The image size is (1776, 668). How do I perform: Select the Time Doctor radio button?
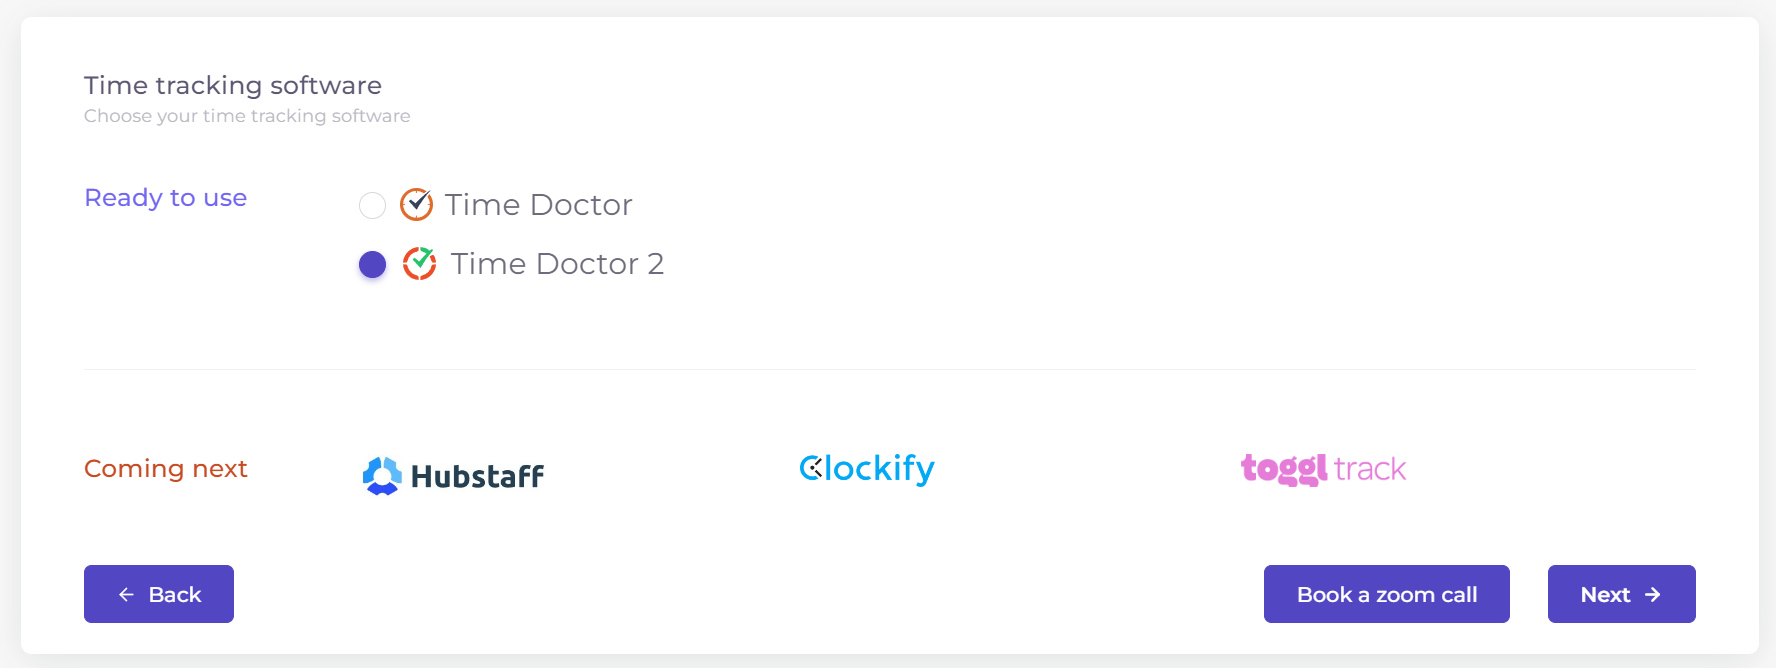[x=372, y=205]
